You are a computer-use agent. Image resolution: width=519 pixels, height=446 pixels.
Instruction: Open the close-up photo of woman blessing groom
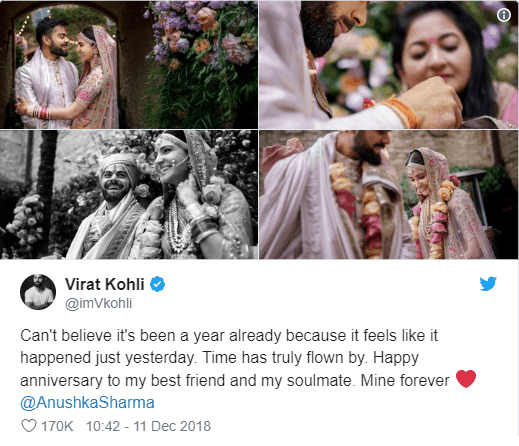pyautogui.click(x=389, y=64)
